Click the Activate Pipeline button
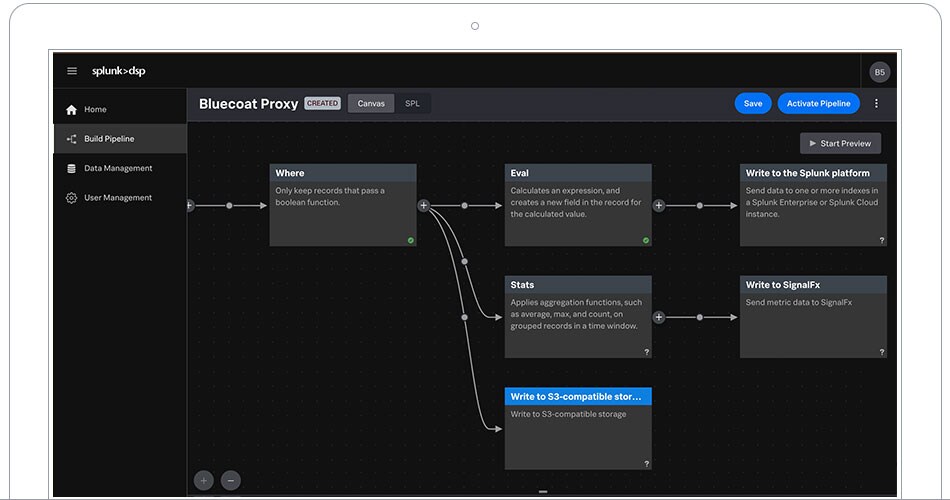The width and height of the screenshot is (950, 500). 819,104
